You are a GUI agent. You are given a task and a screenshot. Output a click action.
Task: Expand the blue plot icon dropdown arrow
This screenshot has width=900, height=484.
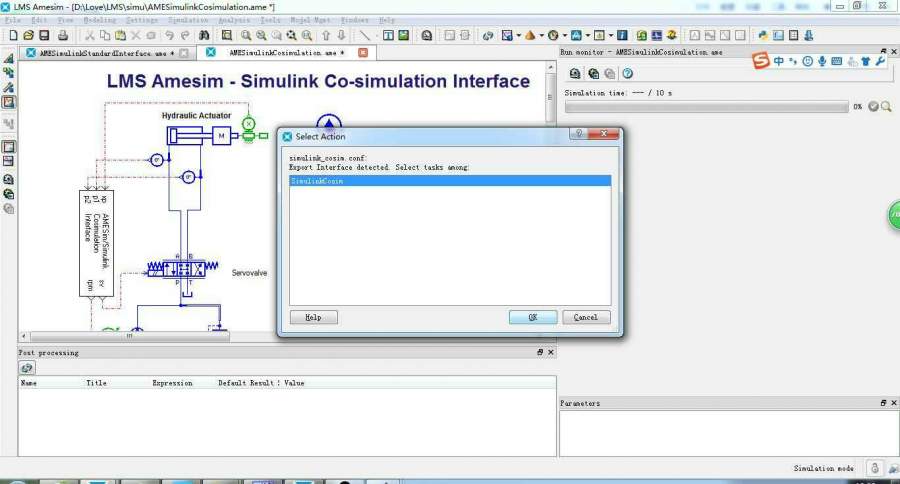(587, 36)
